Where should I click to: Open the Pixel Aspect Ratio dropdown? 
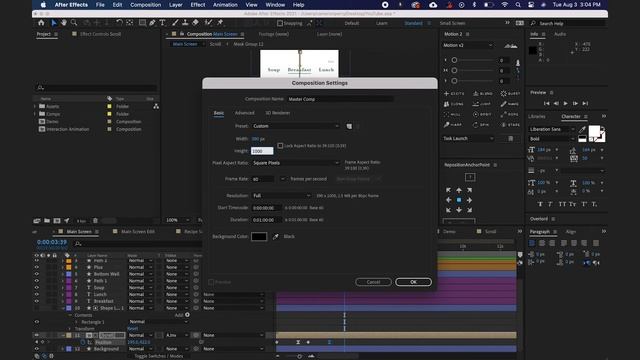point(296,163)
